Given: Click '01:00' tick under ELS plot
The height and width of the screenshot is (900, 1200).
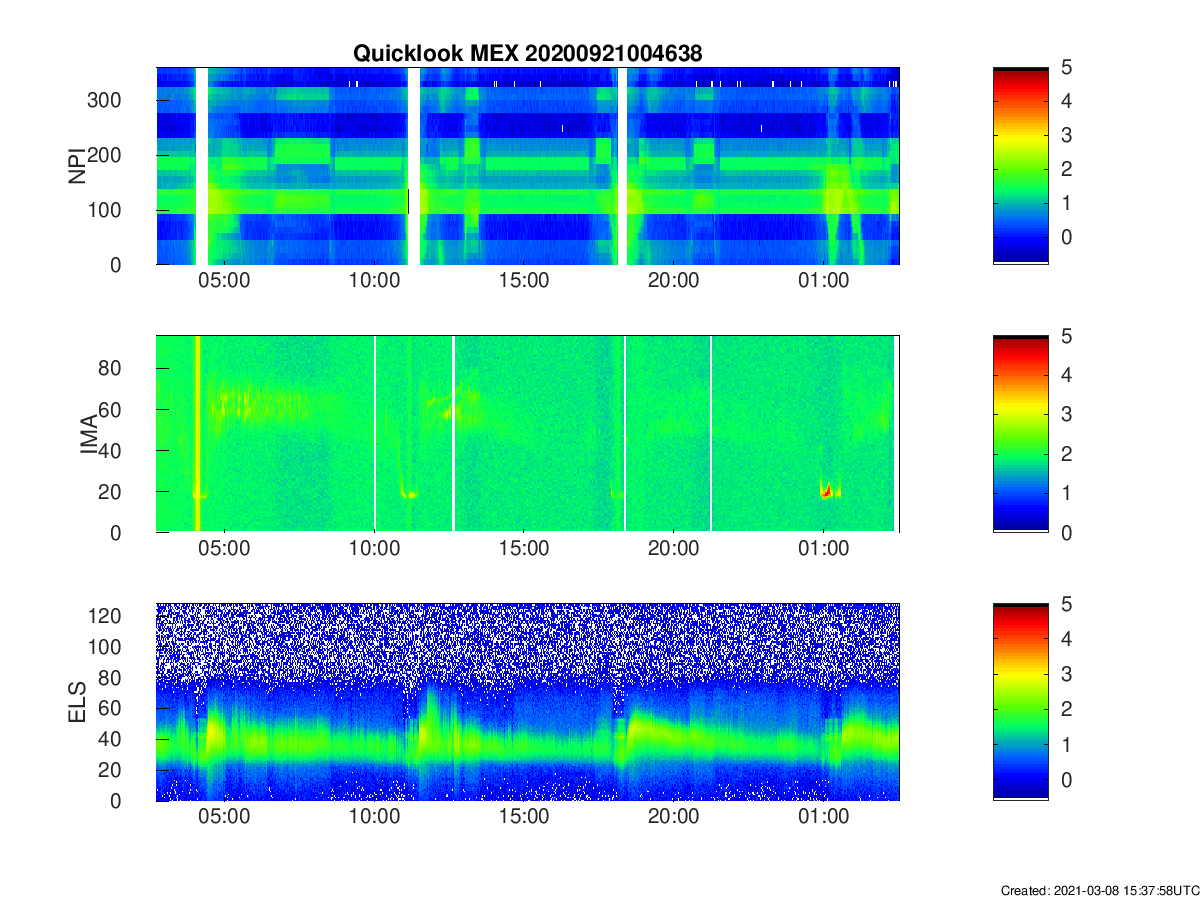Looking at the screenshot, I should tap(823, 818).
